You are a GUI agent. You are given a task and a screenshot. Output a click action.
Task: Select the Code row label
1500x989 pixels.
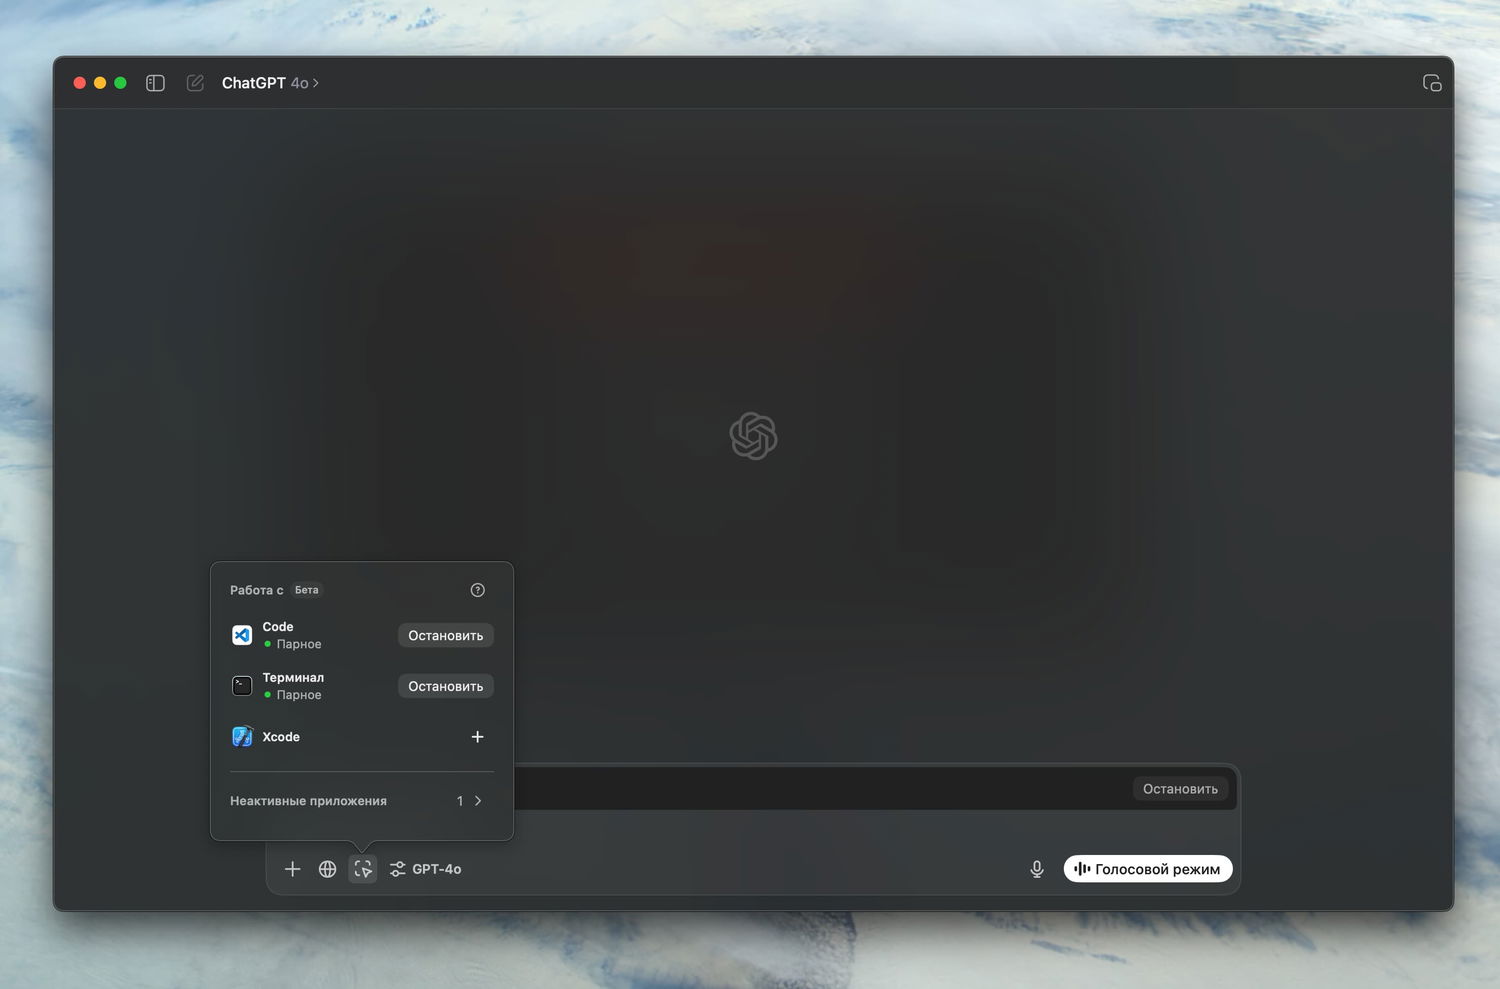[x=278, y=627]
